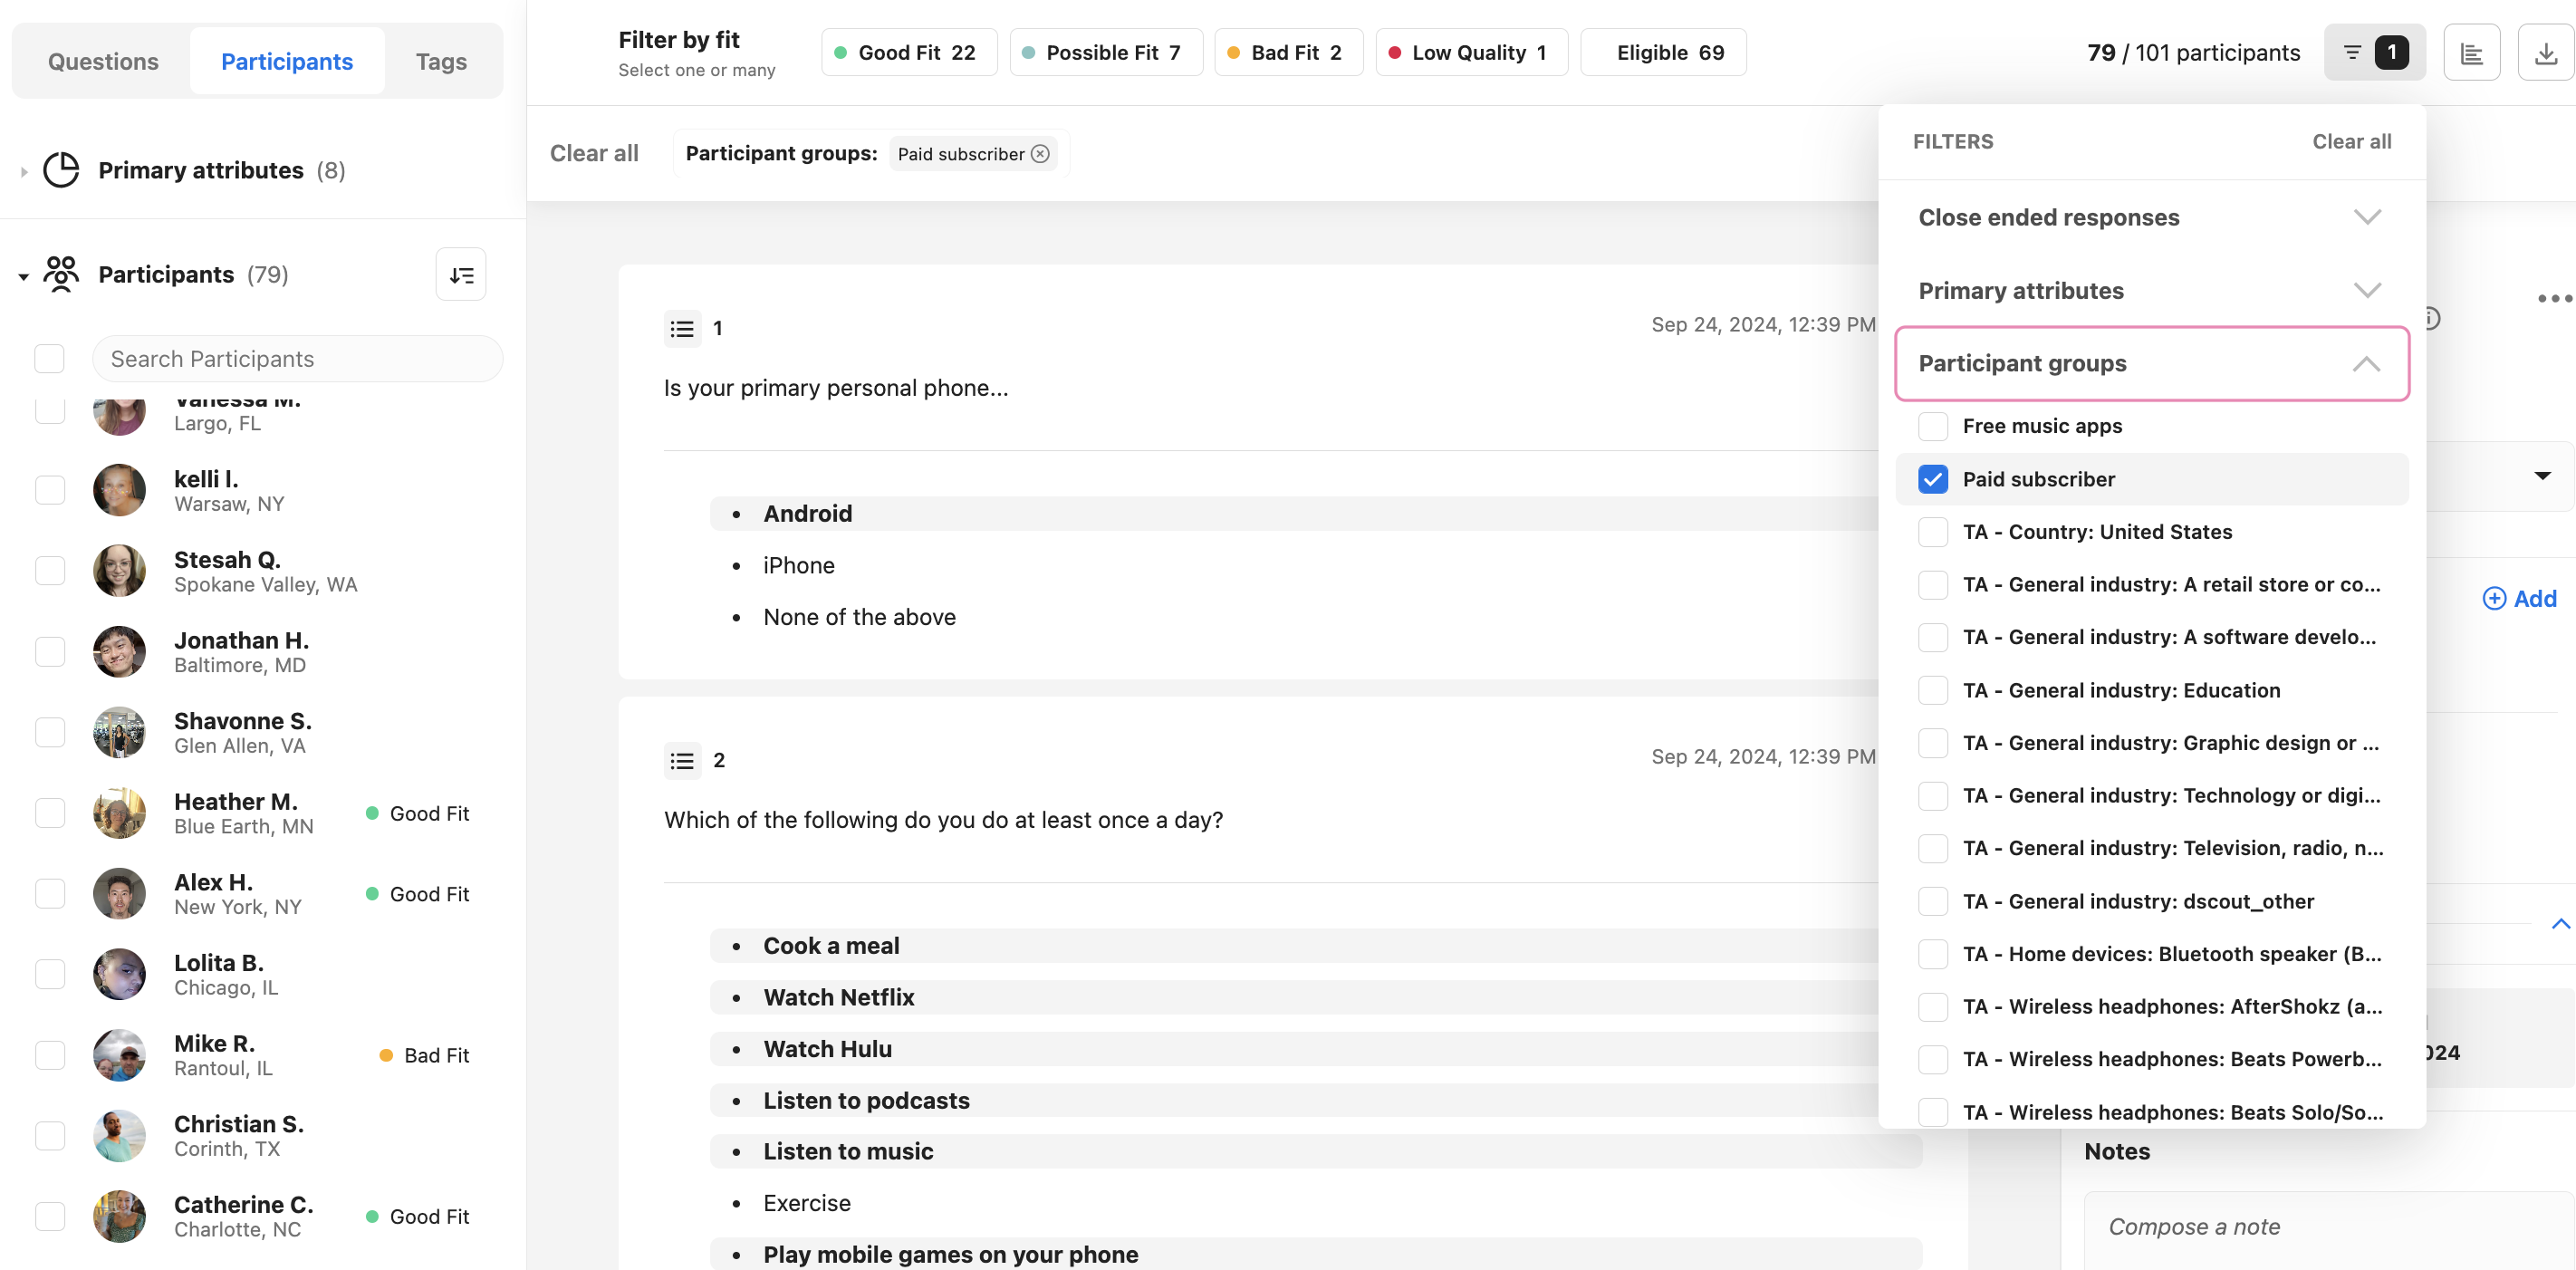
Task: Check TA - Home devices: Bluetooth speaker
Action: 1932,954
